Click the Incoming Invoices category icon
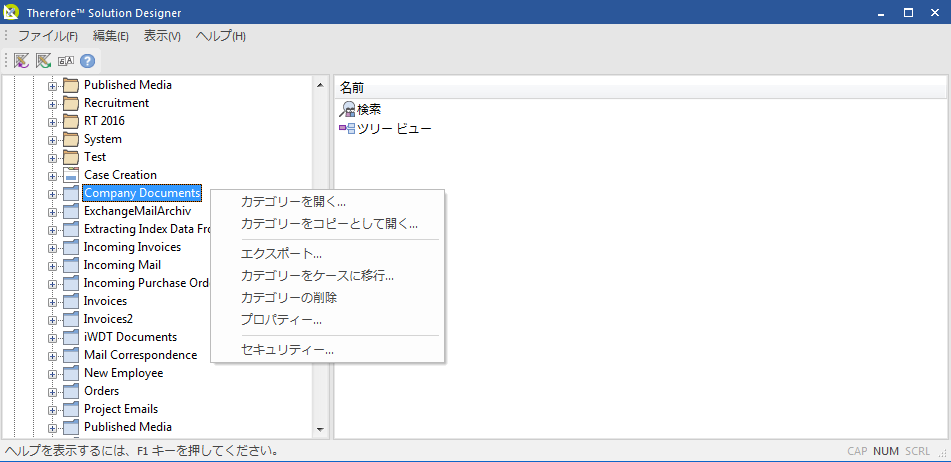The image size is (951, 462). click(x=71, y=247)
